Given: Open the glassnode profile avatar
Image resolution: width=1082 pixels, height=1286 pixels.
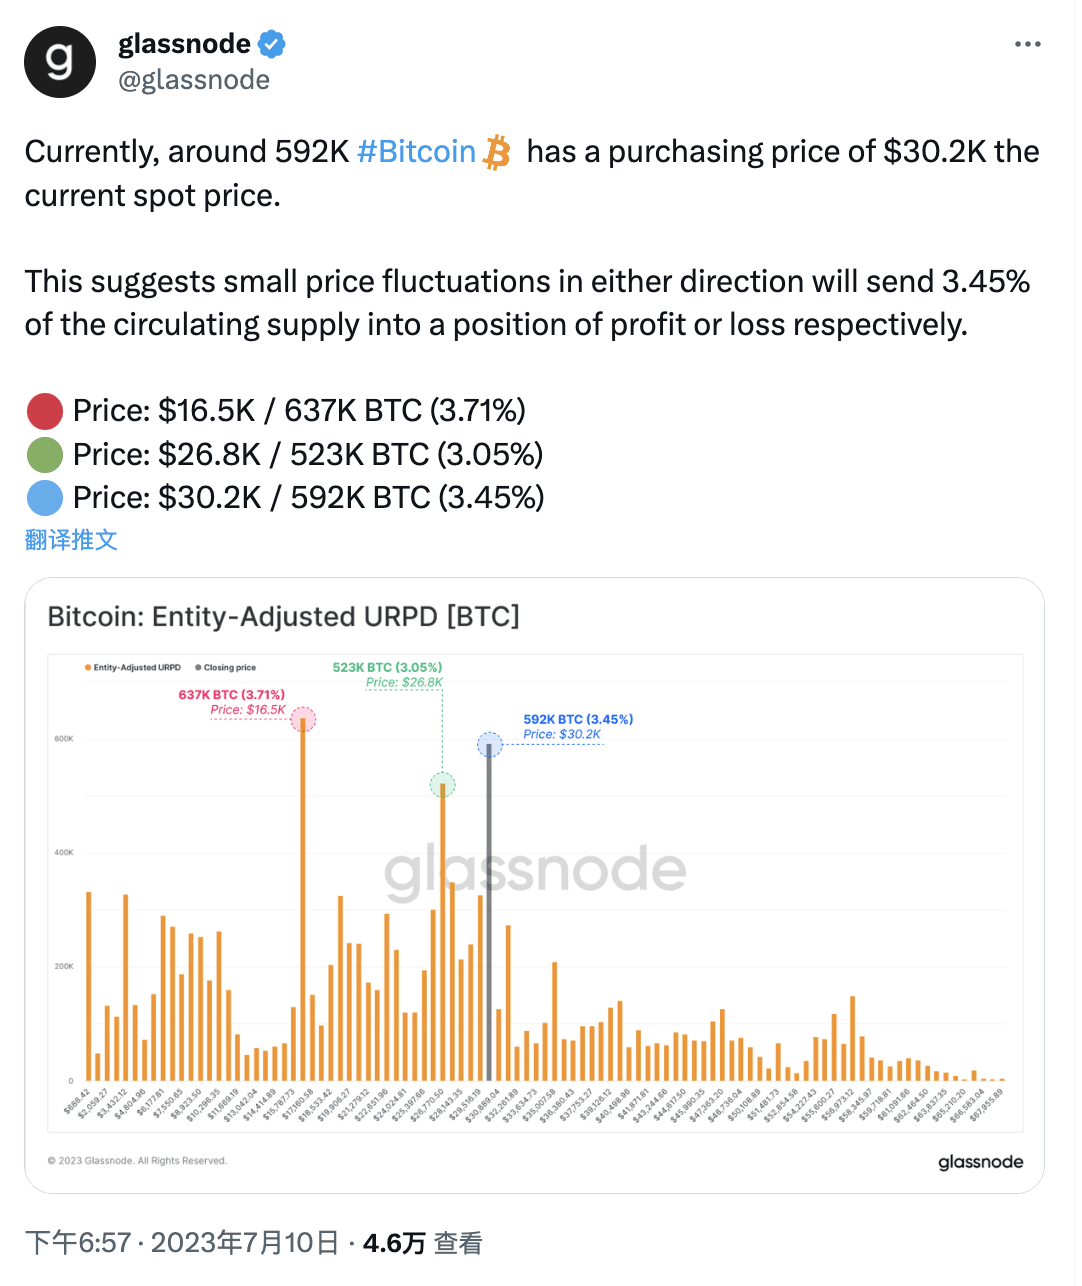Looking at the screenshot, I should [x=60, y=61].
